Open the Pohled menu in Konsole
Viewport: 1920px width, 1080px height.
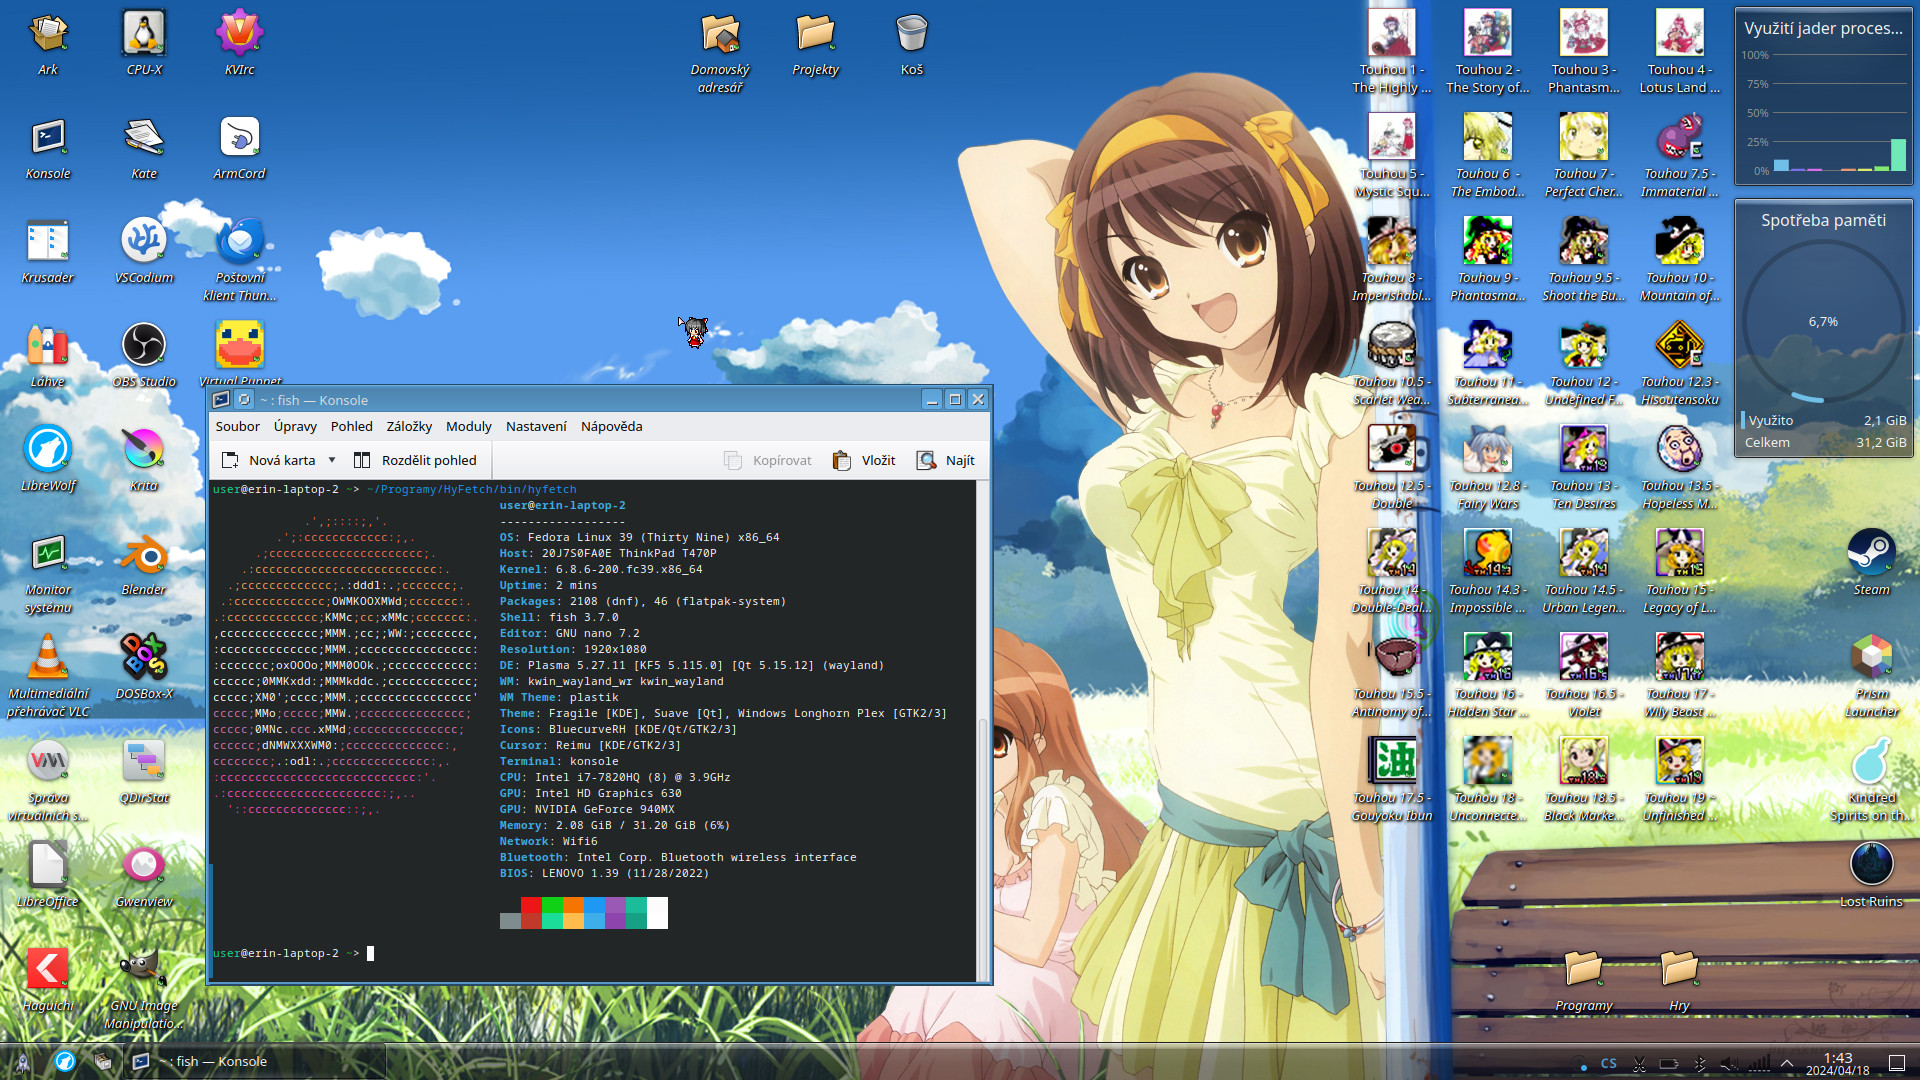[x=351, y=426]
